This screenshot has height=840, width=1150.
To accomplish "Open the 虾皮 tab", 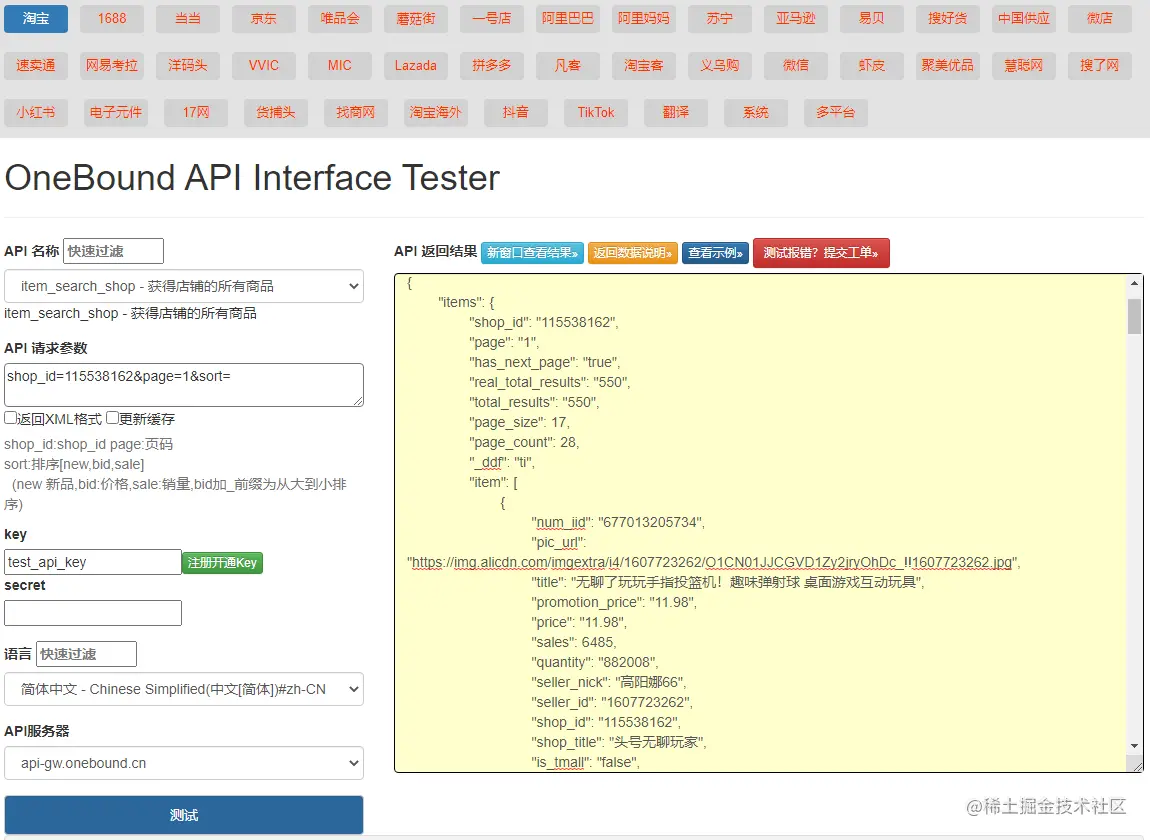I will click(x=871, y=65).
